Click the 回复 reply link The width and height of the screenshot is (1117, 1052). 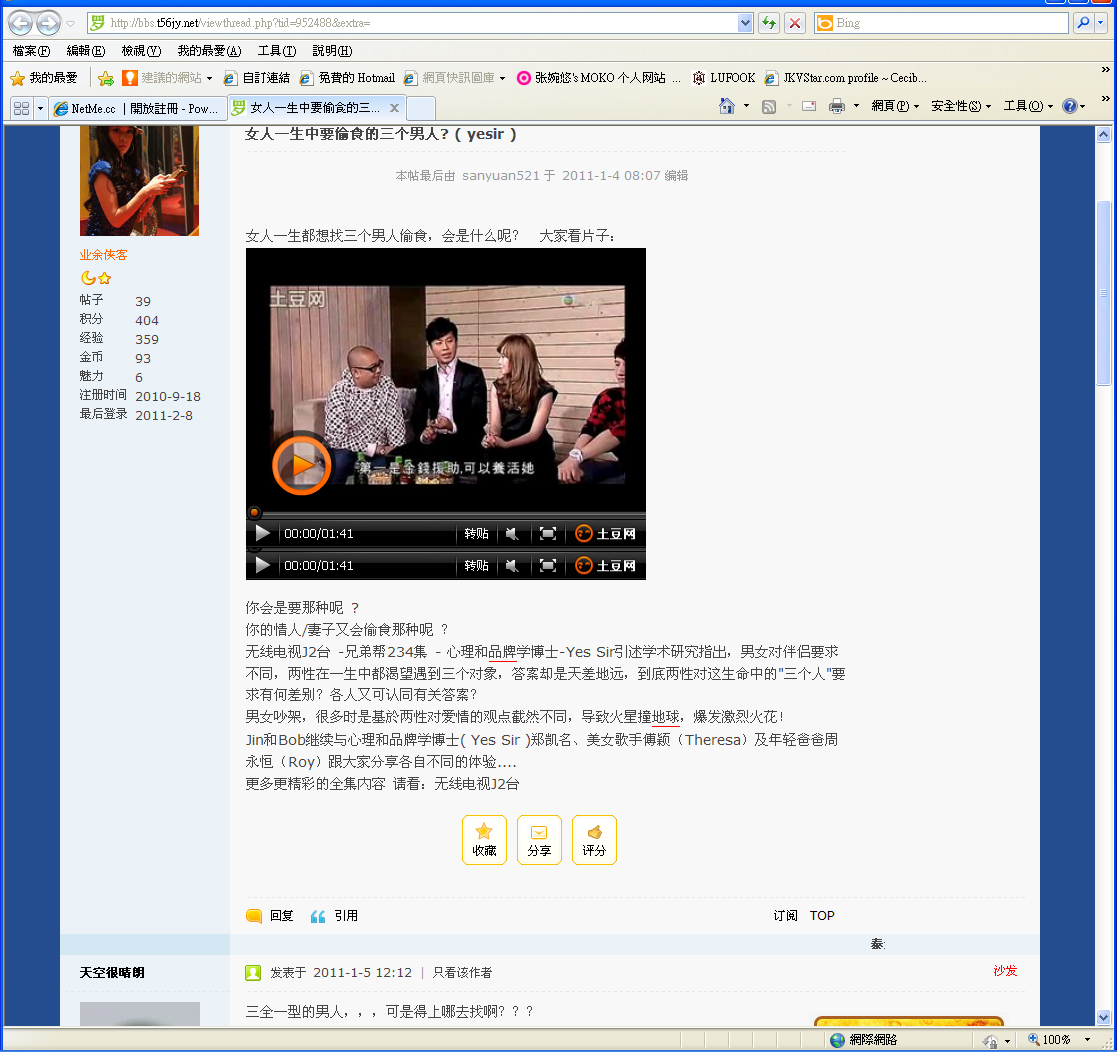point(281,916)
